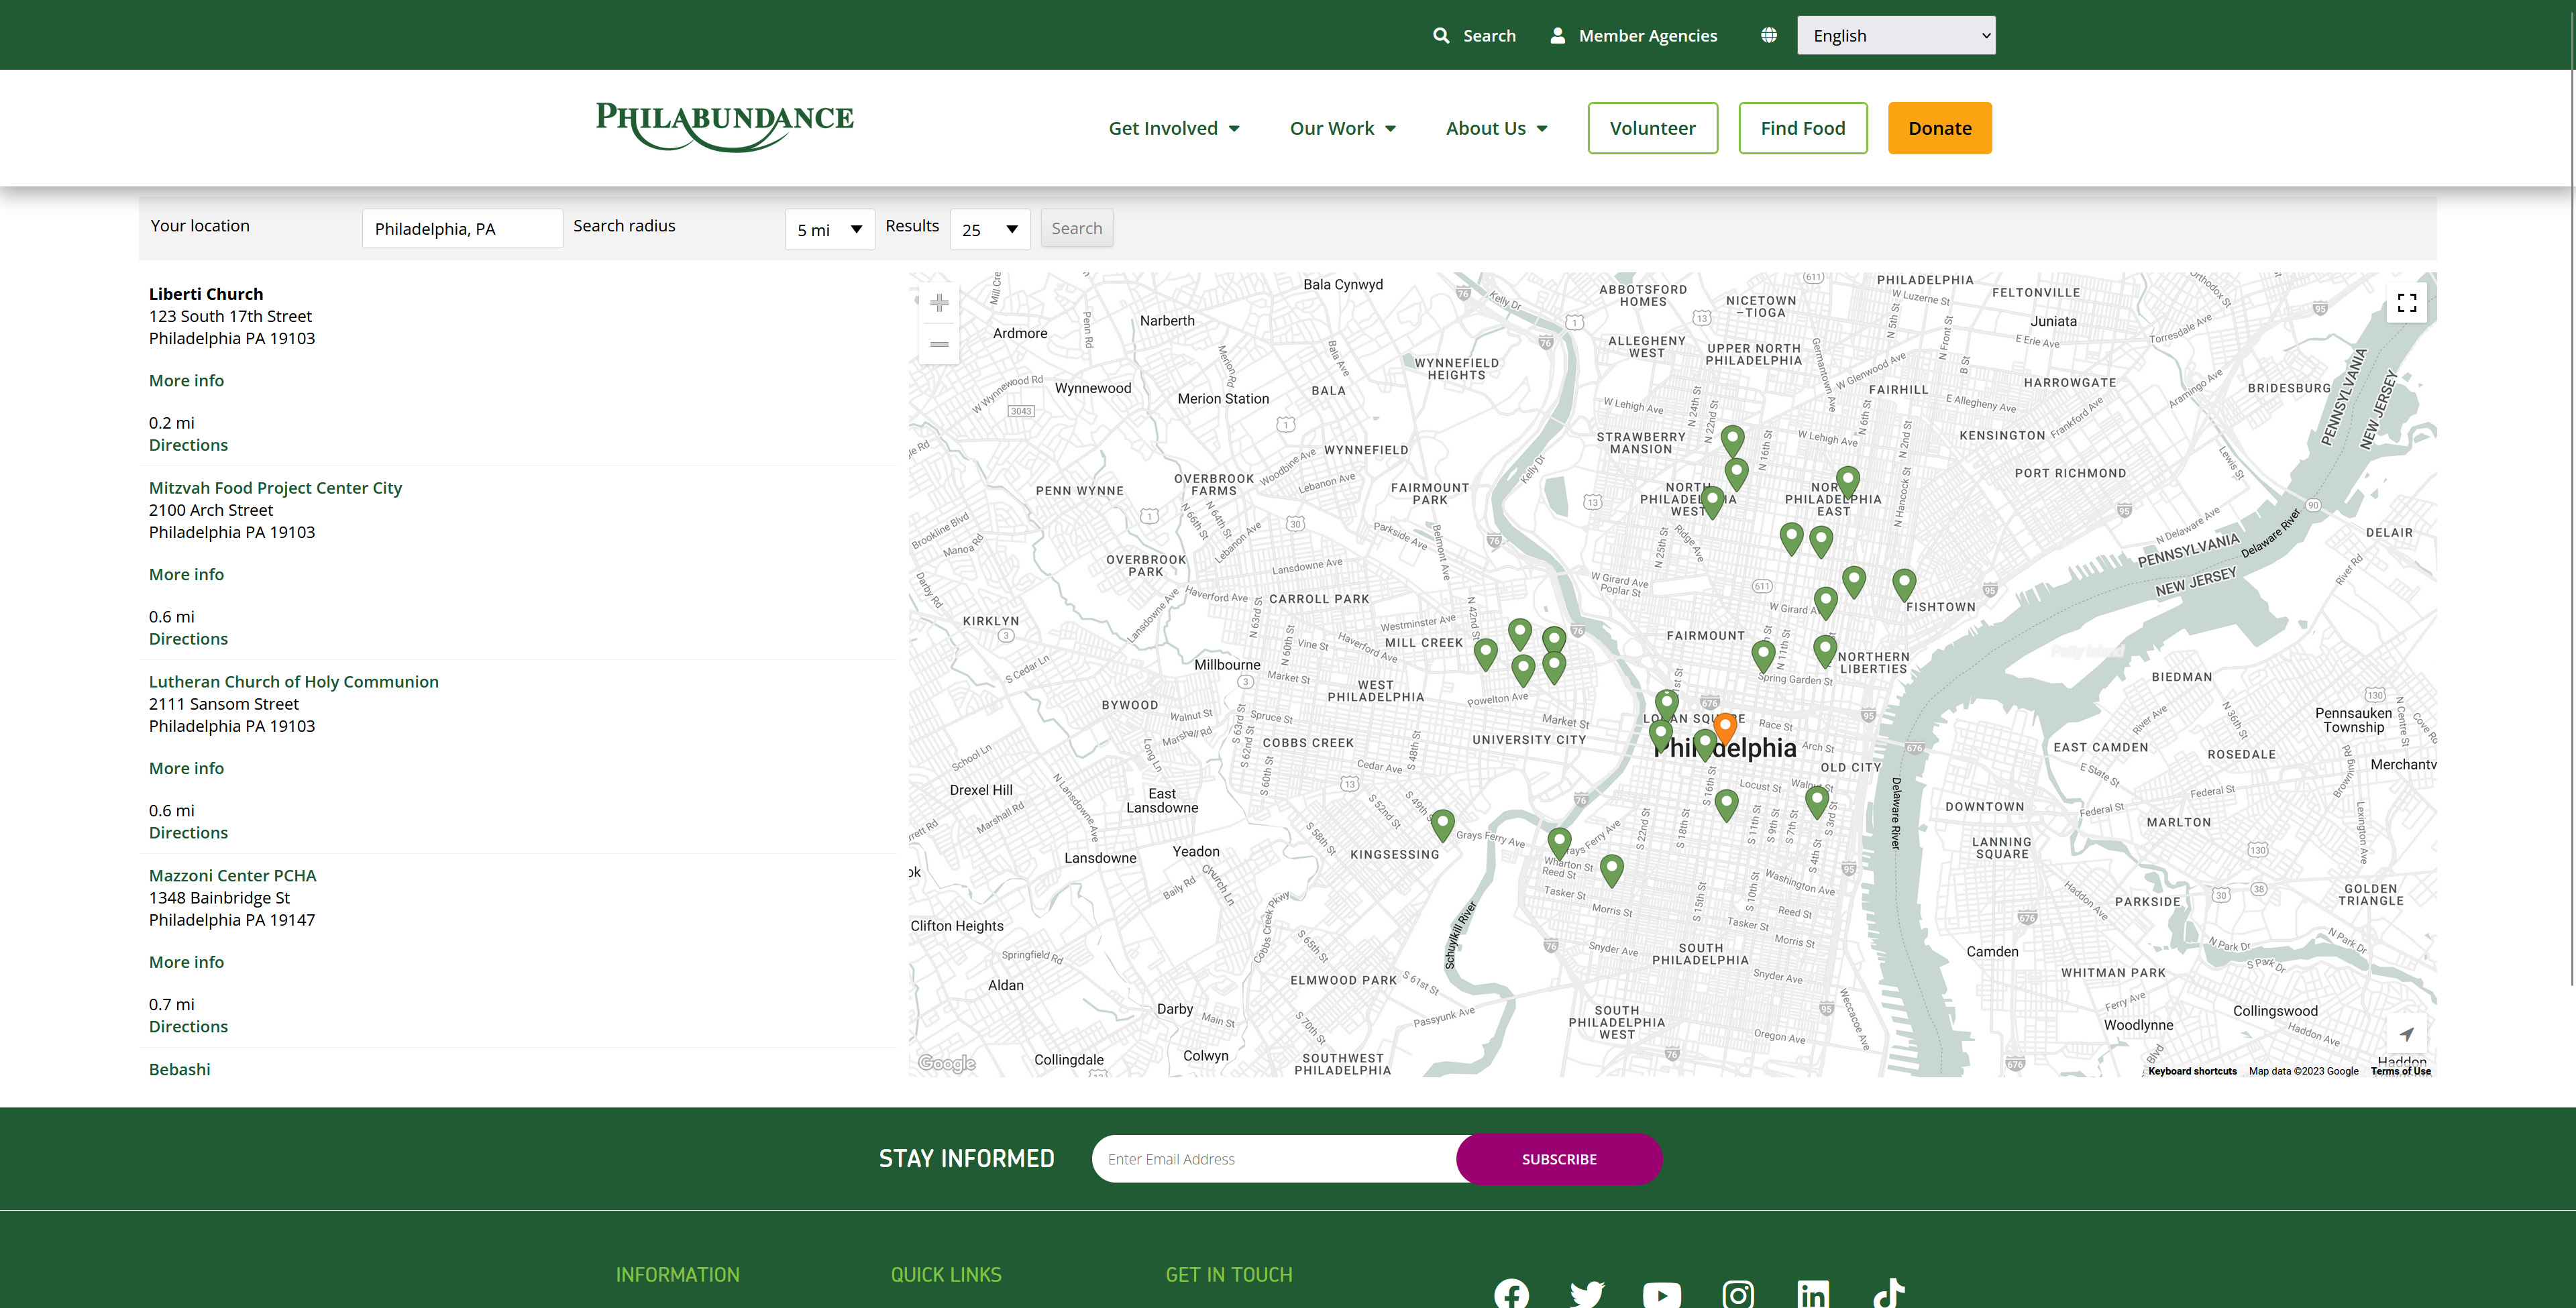Open More info for Liberti Church
The width and height of the screenshot is (2576, 1308).
186,380
